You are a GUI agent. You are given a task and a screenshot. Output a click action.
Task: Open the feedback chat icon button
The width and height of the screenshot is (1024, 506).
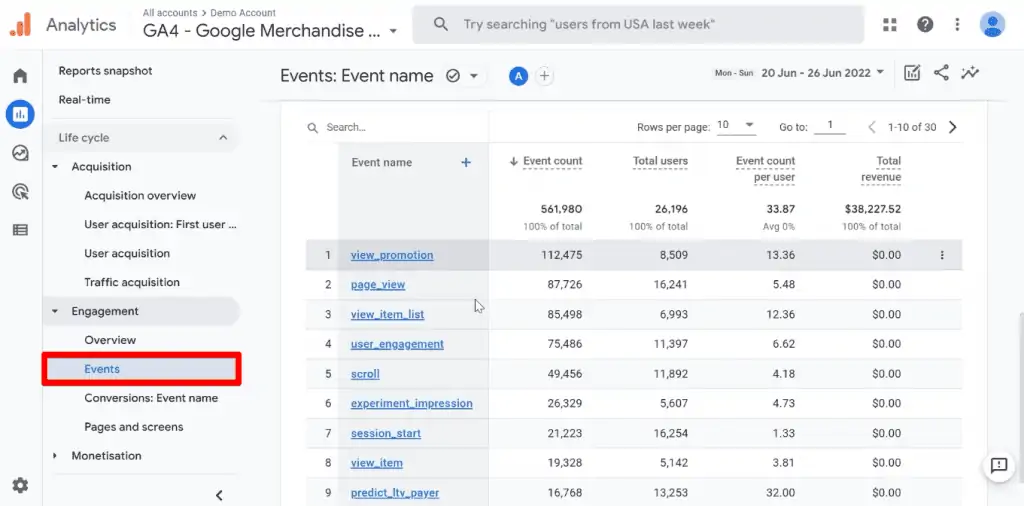tap(999, 466)
